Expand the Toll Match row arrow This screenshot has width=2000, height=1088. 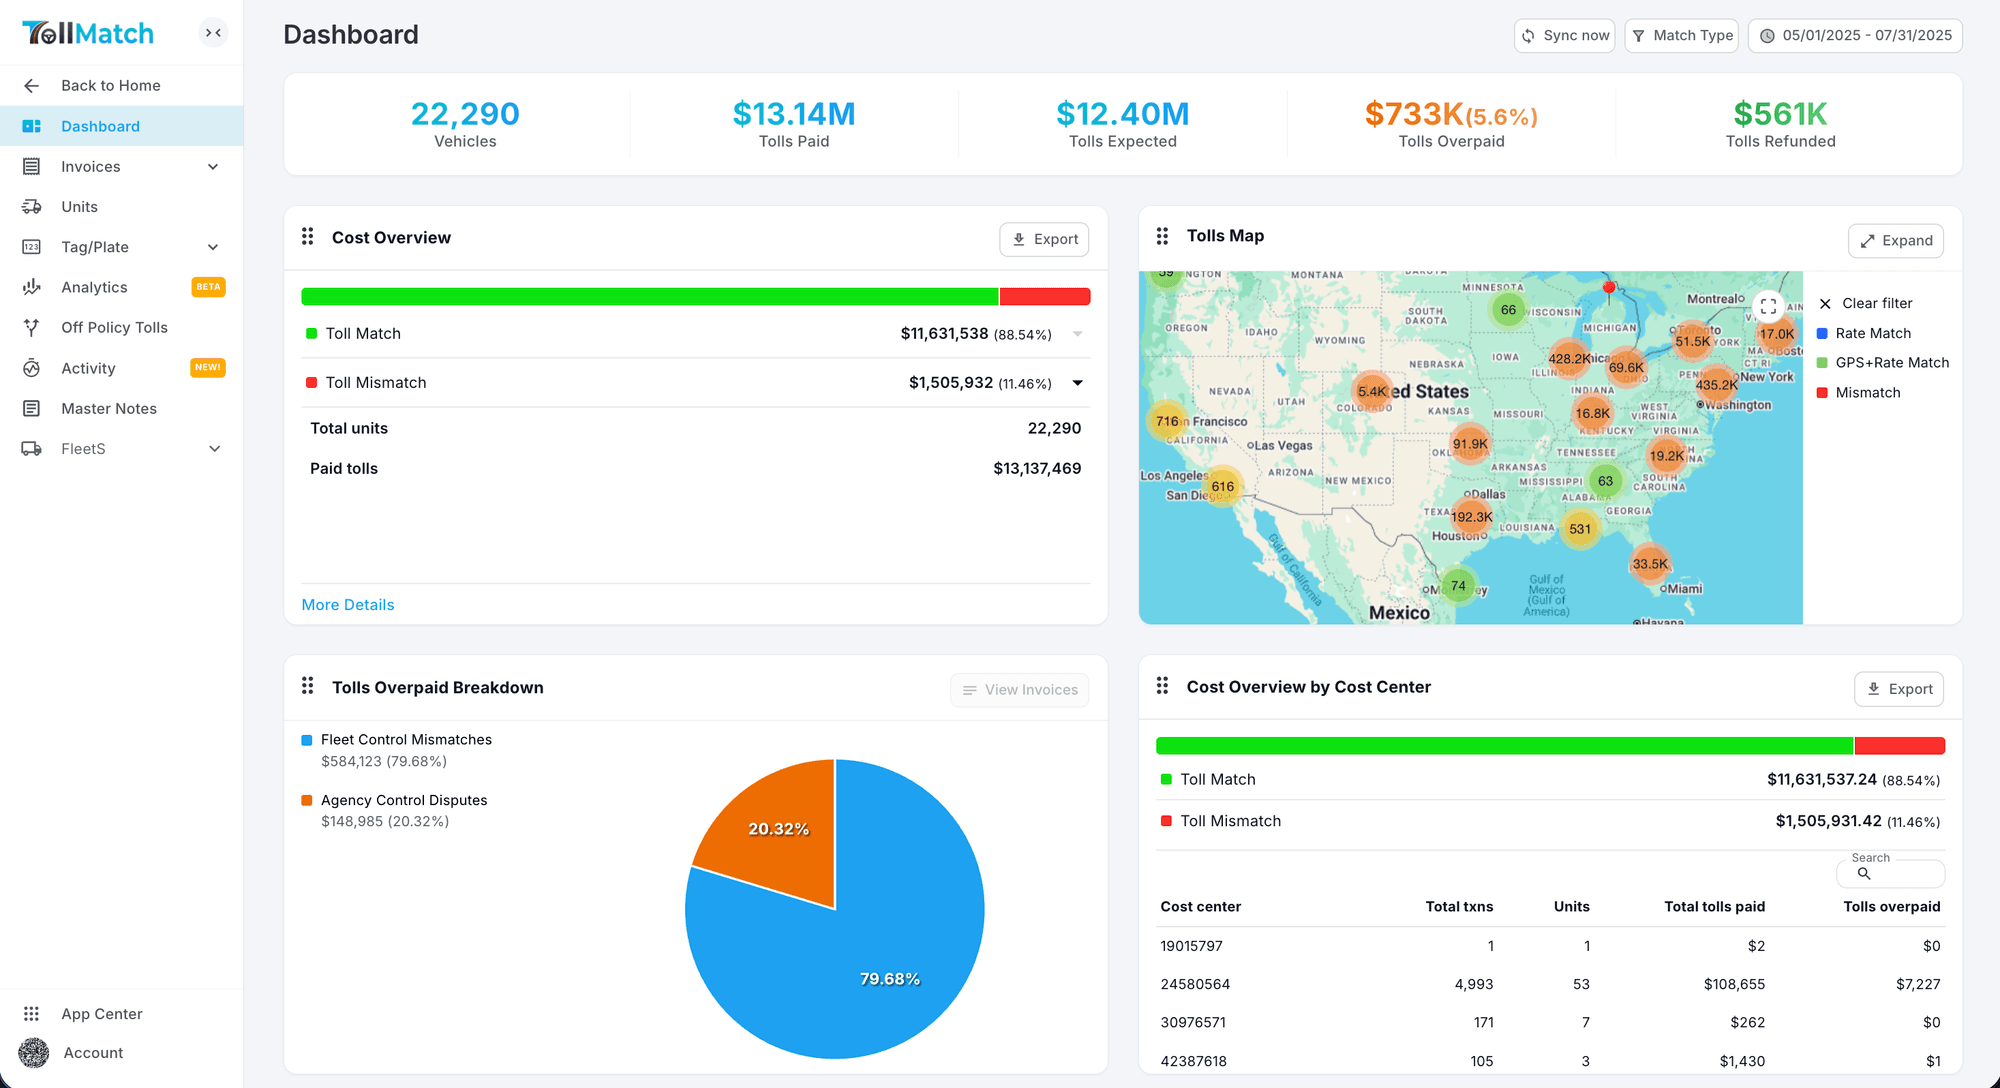[1078, 334]
